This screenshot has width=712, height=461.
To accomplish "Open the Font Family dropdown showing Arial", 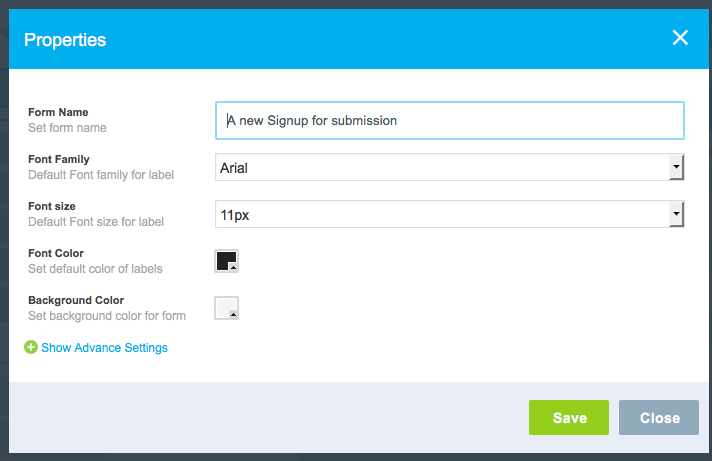I will (x=450, y=168).
